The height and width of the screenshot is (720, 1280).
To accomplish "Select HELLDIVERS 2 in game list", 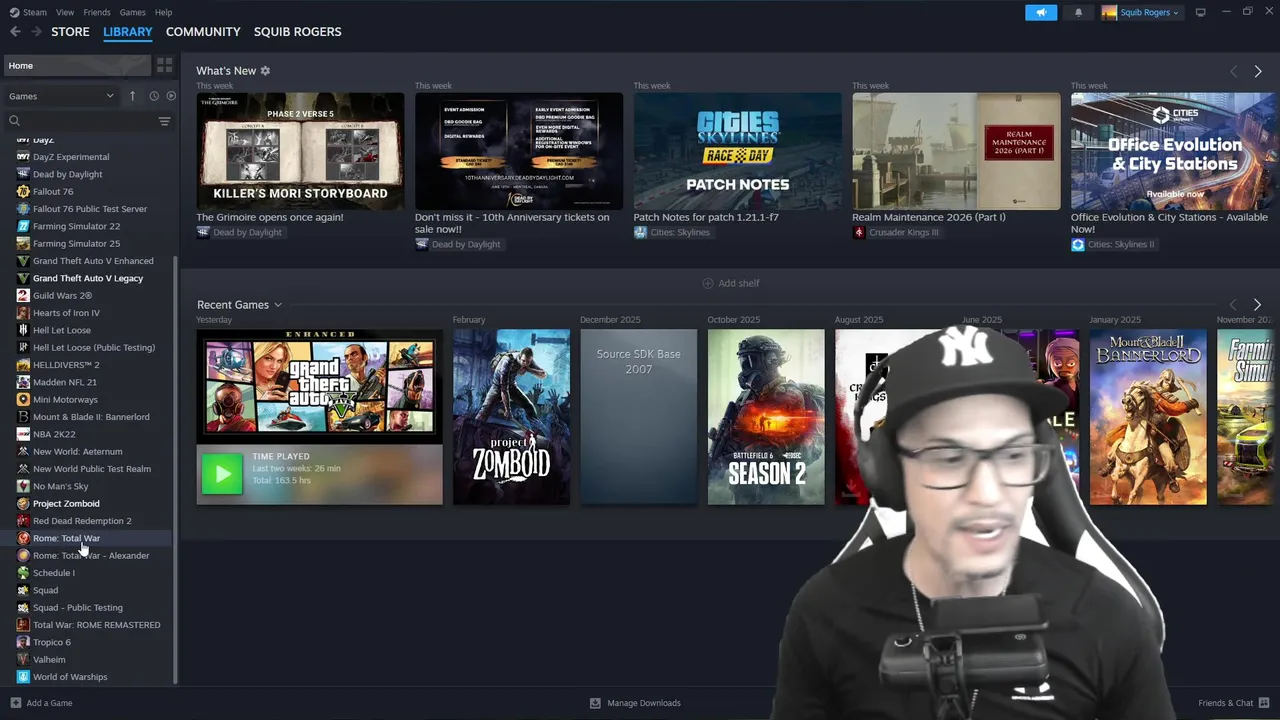I will (66, 365).
